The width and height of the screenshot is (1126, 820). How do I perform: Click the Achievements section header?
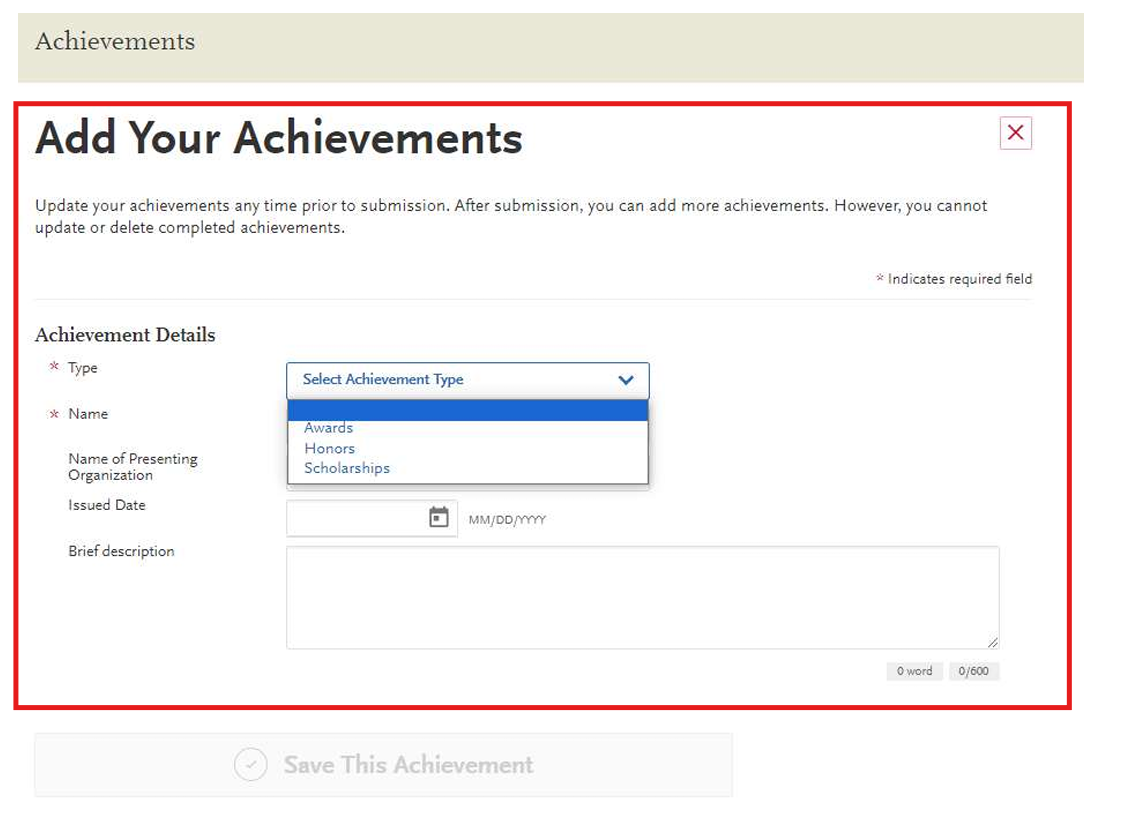coord(551,47)
